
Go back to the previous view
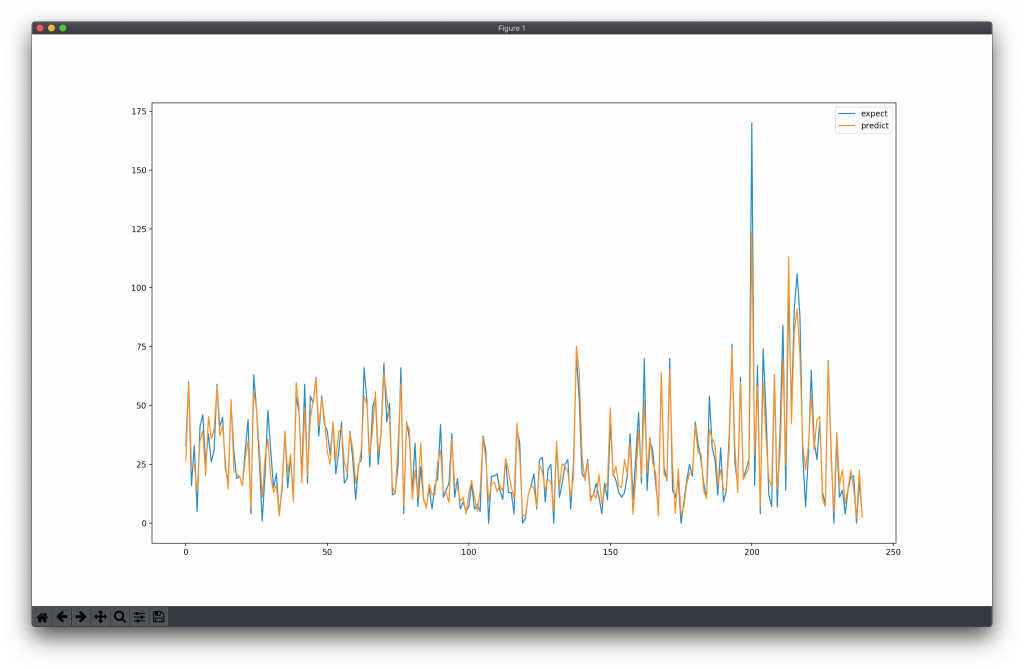coord(62,617)
